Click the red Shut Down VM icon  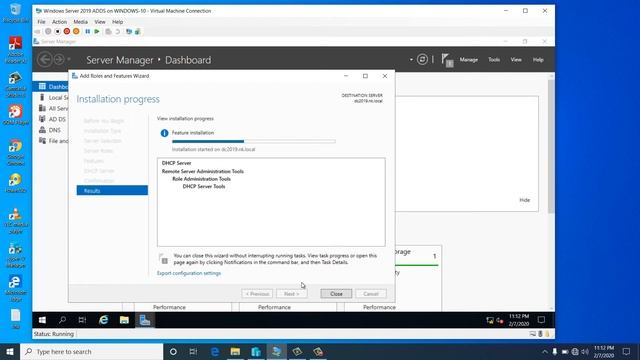67,31
